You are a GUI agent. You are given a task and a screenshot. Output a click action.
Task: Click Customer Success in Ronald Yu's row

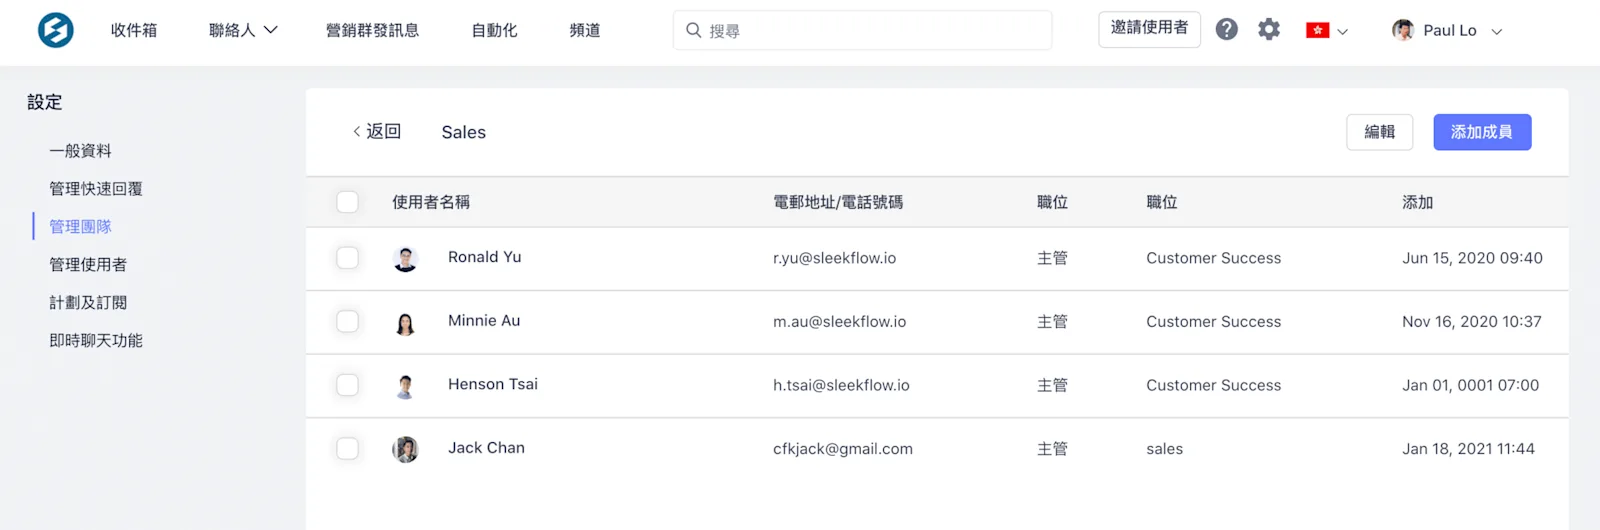point(1213,258)
